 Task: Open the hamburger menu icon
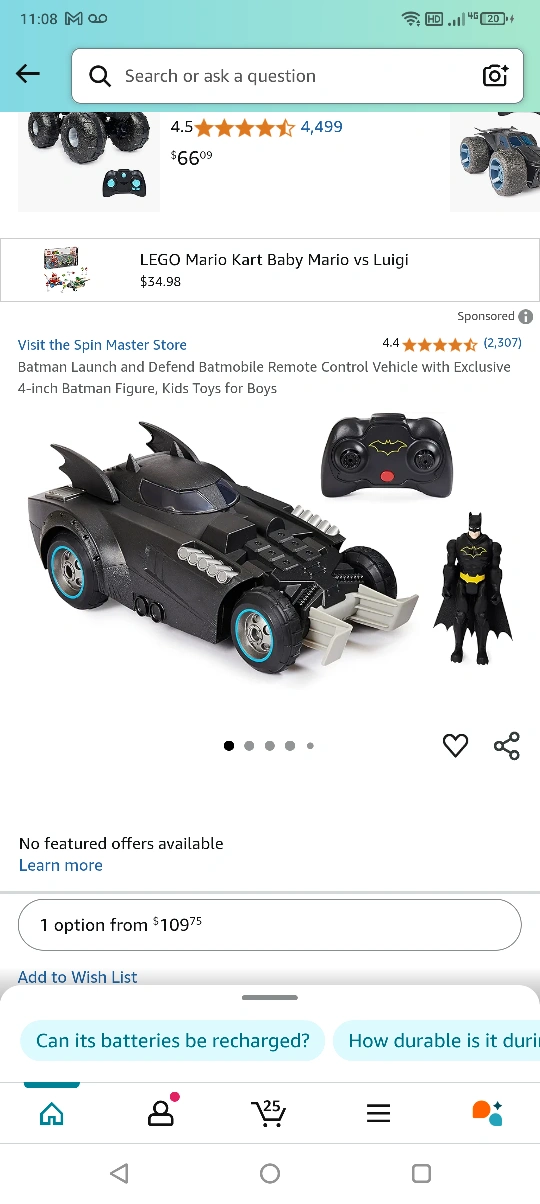click(378, 1113)
